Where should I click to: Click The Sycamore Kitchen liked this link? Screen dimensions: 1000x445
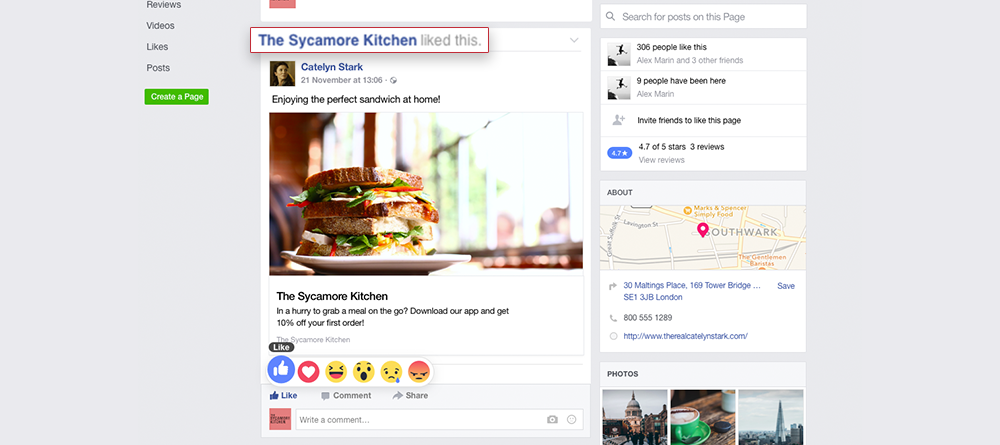tap(337, 40)
